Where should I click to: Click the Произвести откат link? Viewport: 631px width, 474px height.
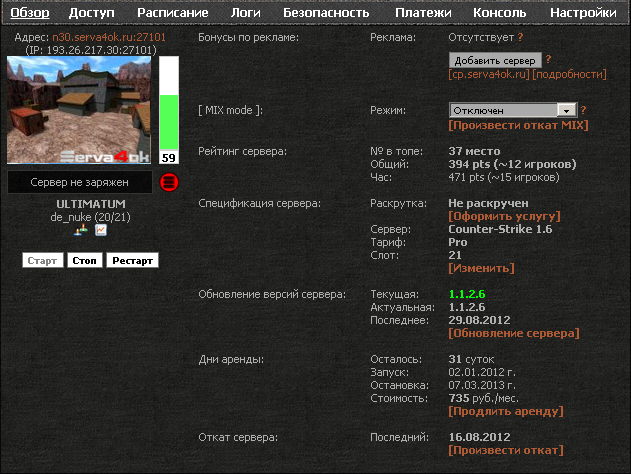tap(506, 450)
